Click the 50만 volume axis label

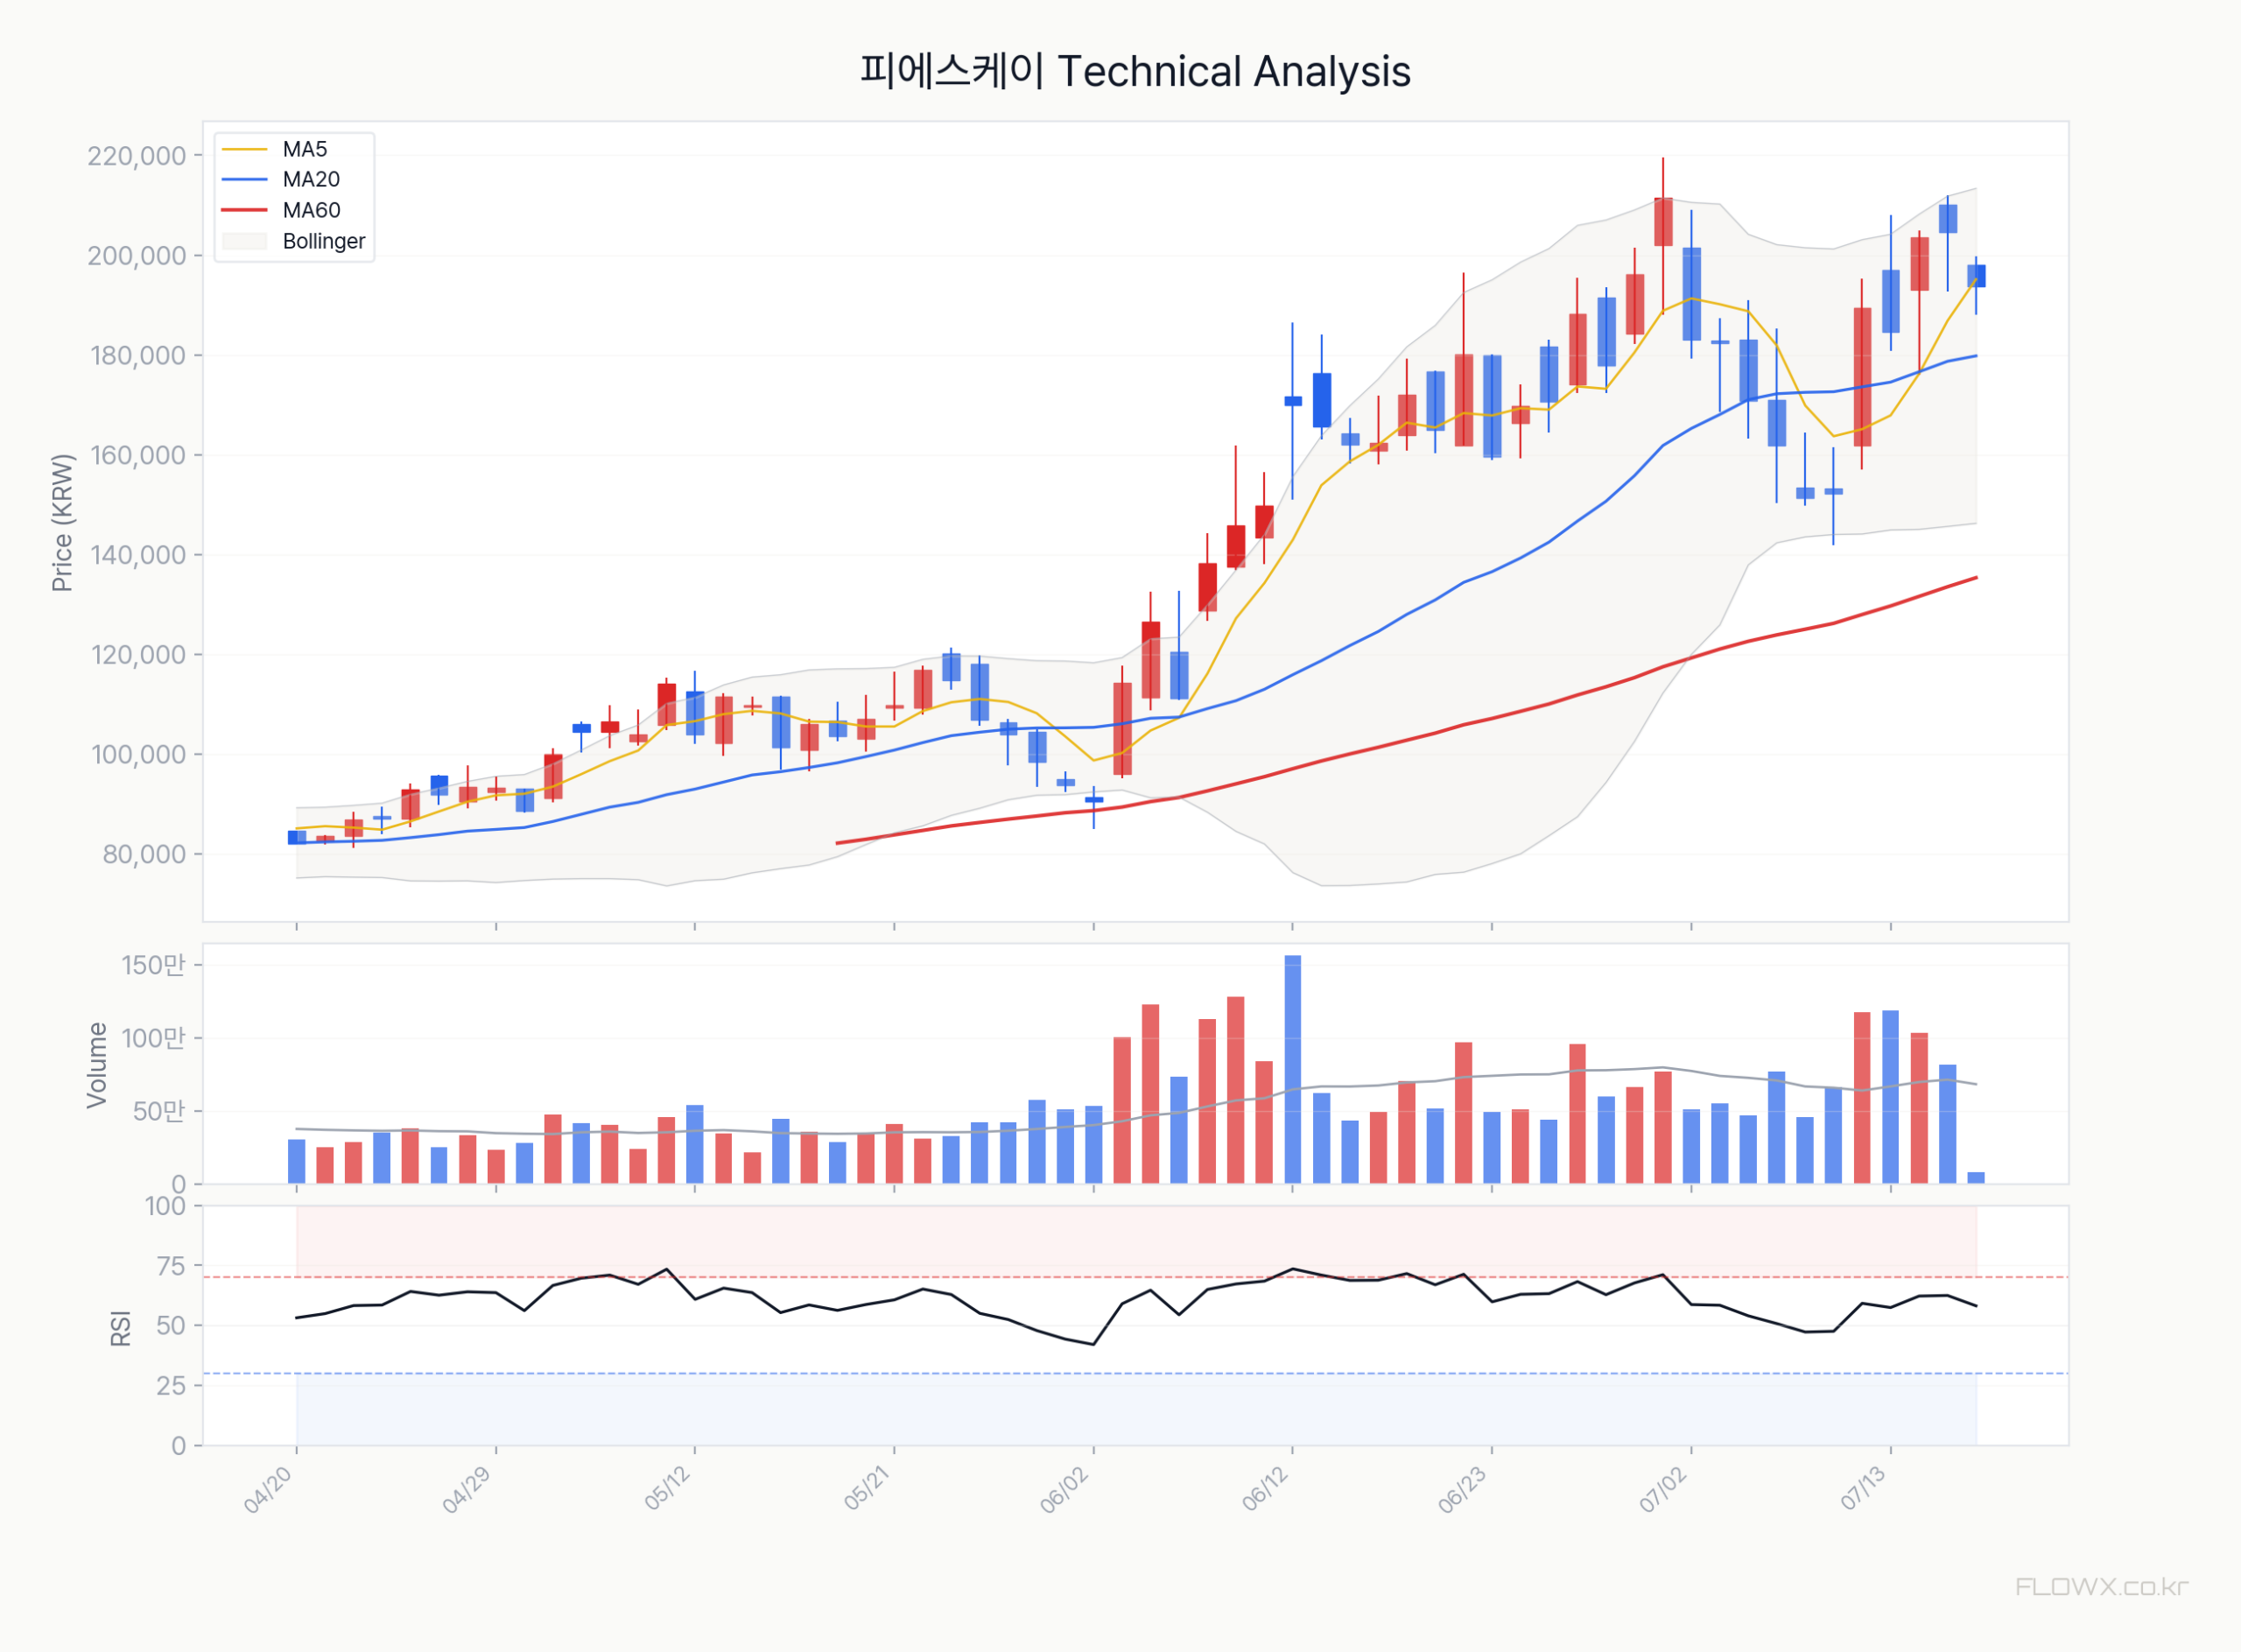pyautogui.click(x=160, y=1111)
